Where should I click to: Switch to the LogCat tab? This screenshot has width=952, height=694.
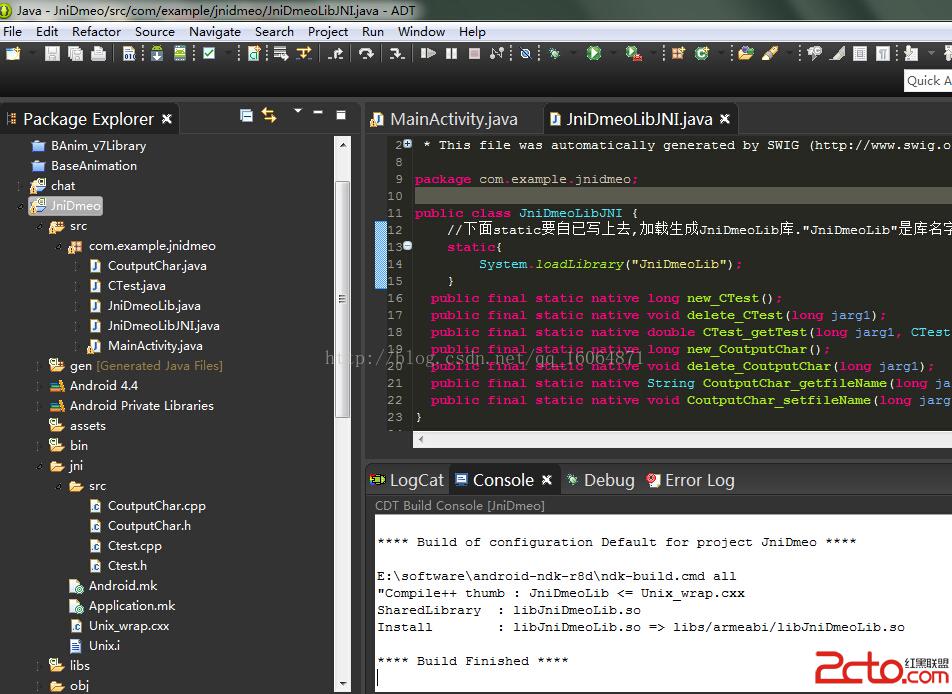tap(416, 480)
